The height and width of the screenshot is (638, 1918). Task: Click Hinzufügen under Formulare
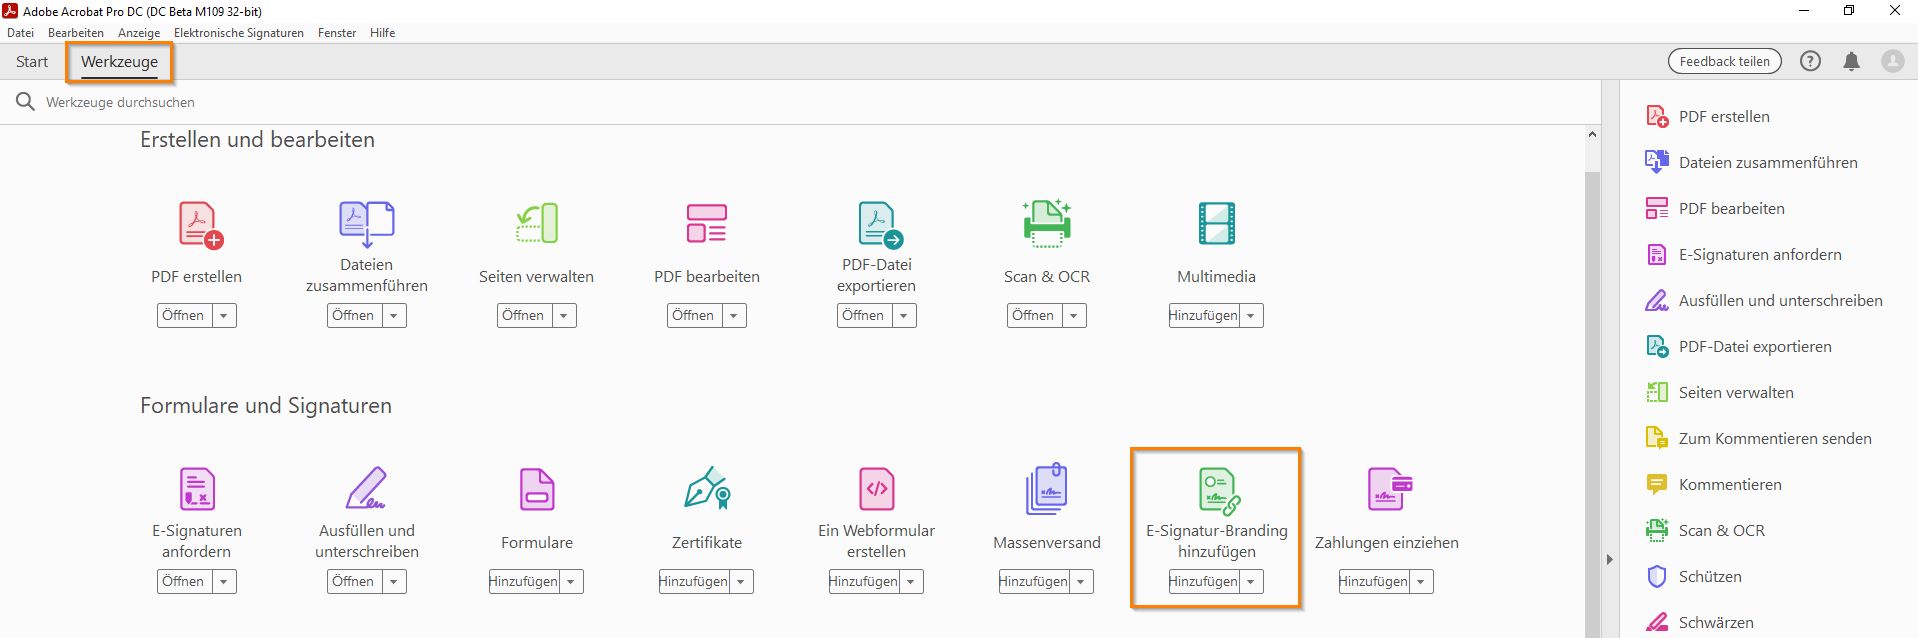[x=524, y=582]
